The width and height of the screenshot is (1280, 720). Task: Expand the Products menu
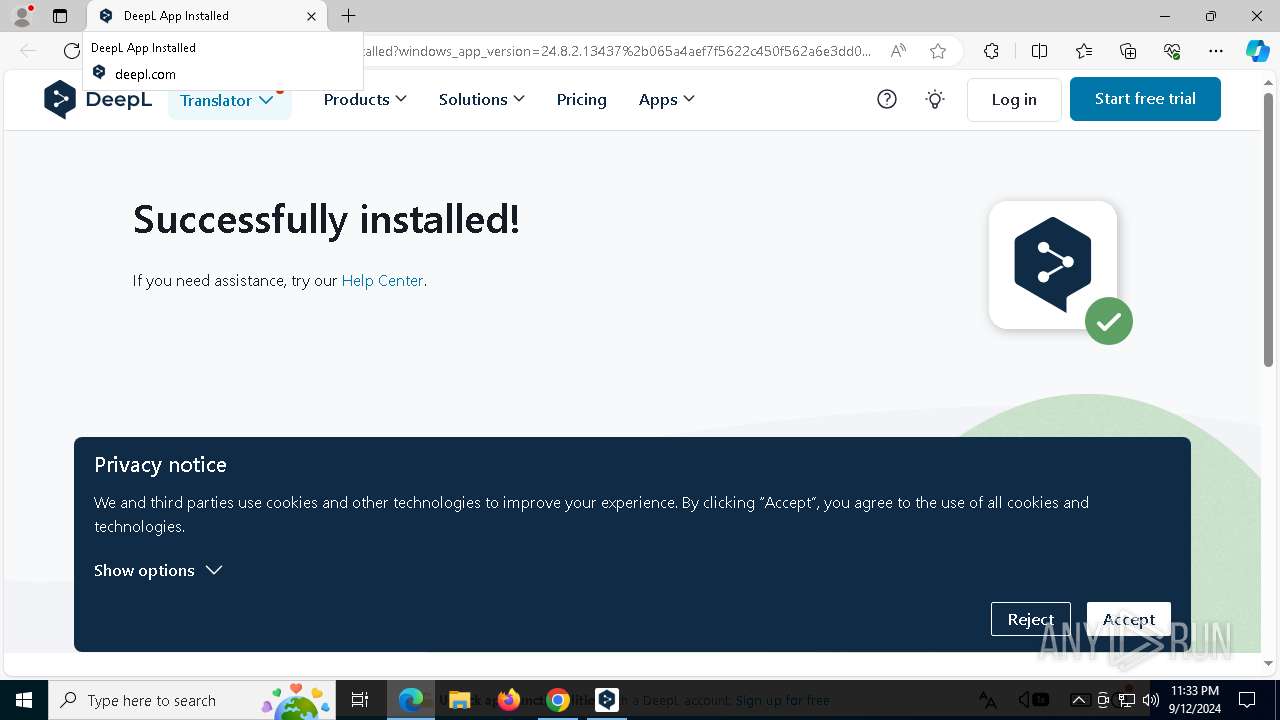tap(365, 99)
